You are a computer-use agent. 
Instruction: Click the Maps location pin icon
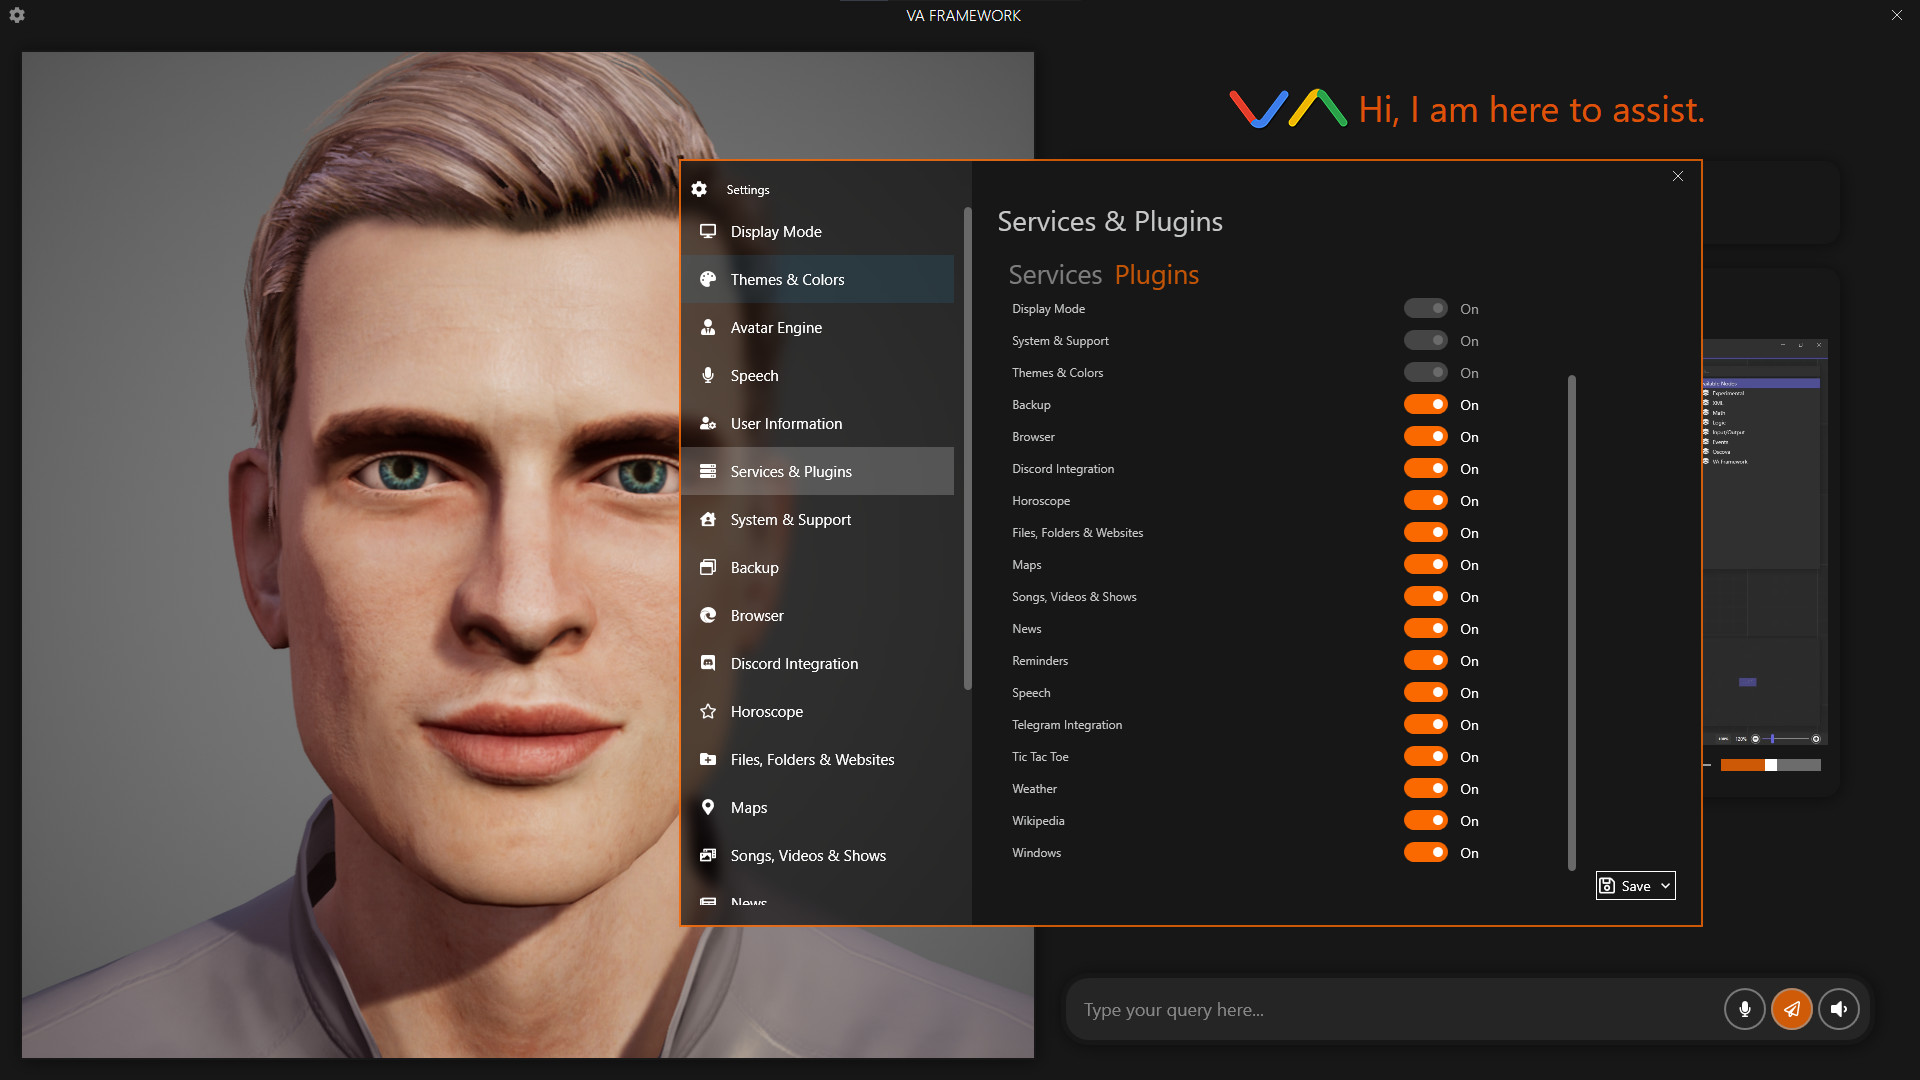coord(708,807)
